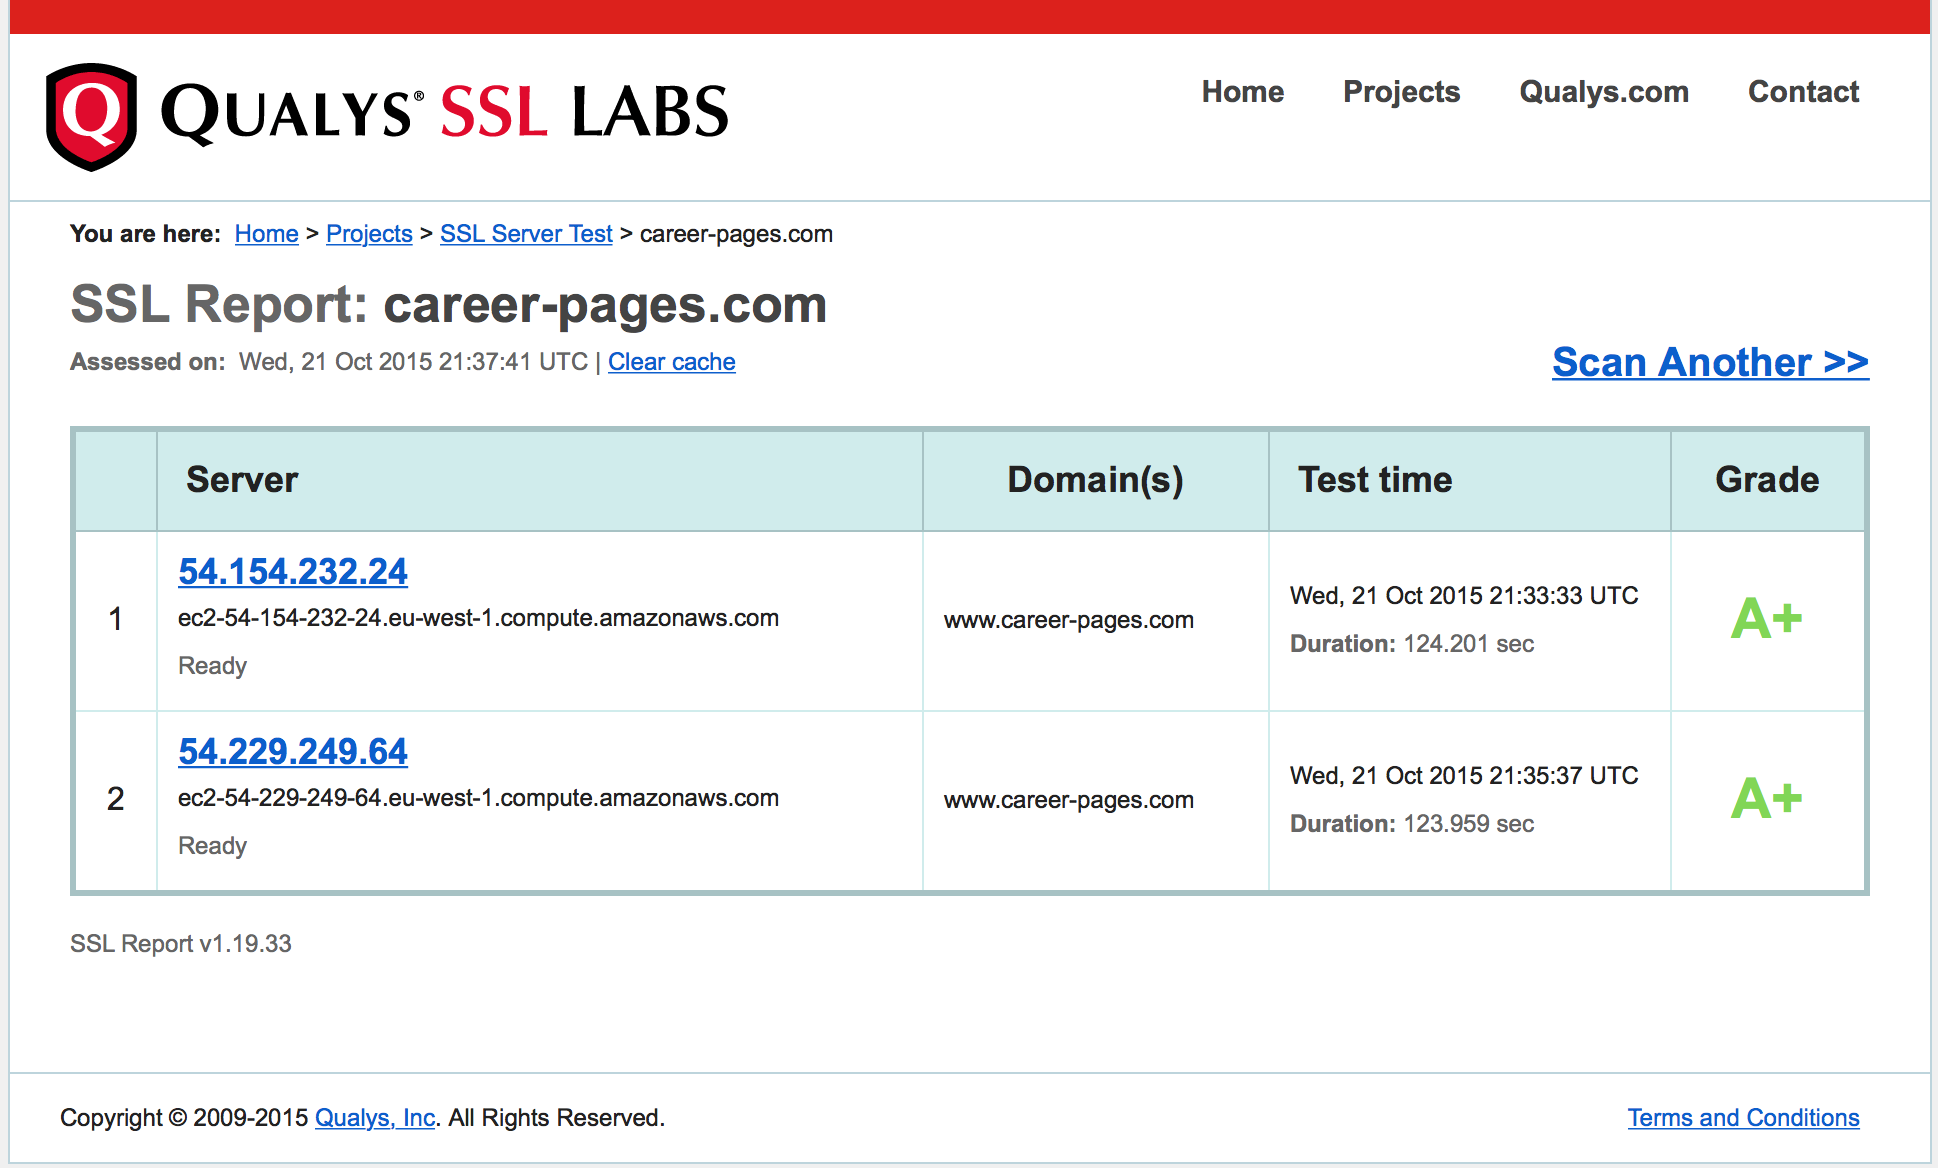Follow the Home breadcrumb link

(x=266, y=234)
